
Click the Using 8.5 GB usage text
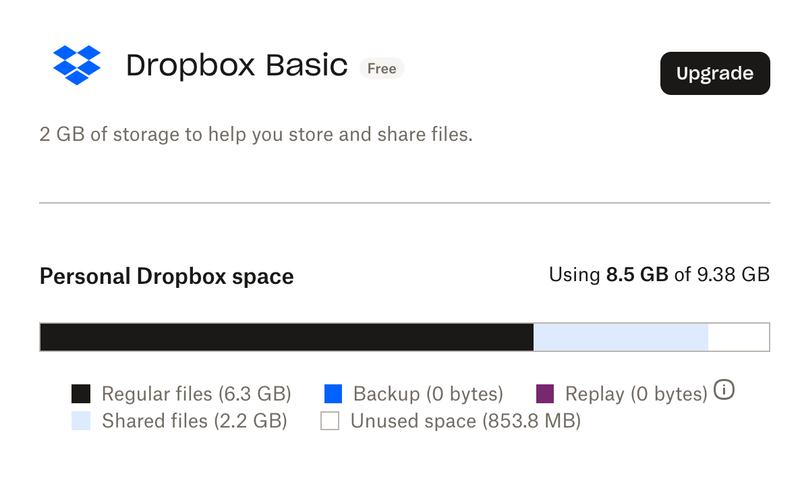[x=659, y=274]
